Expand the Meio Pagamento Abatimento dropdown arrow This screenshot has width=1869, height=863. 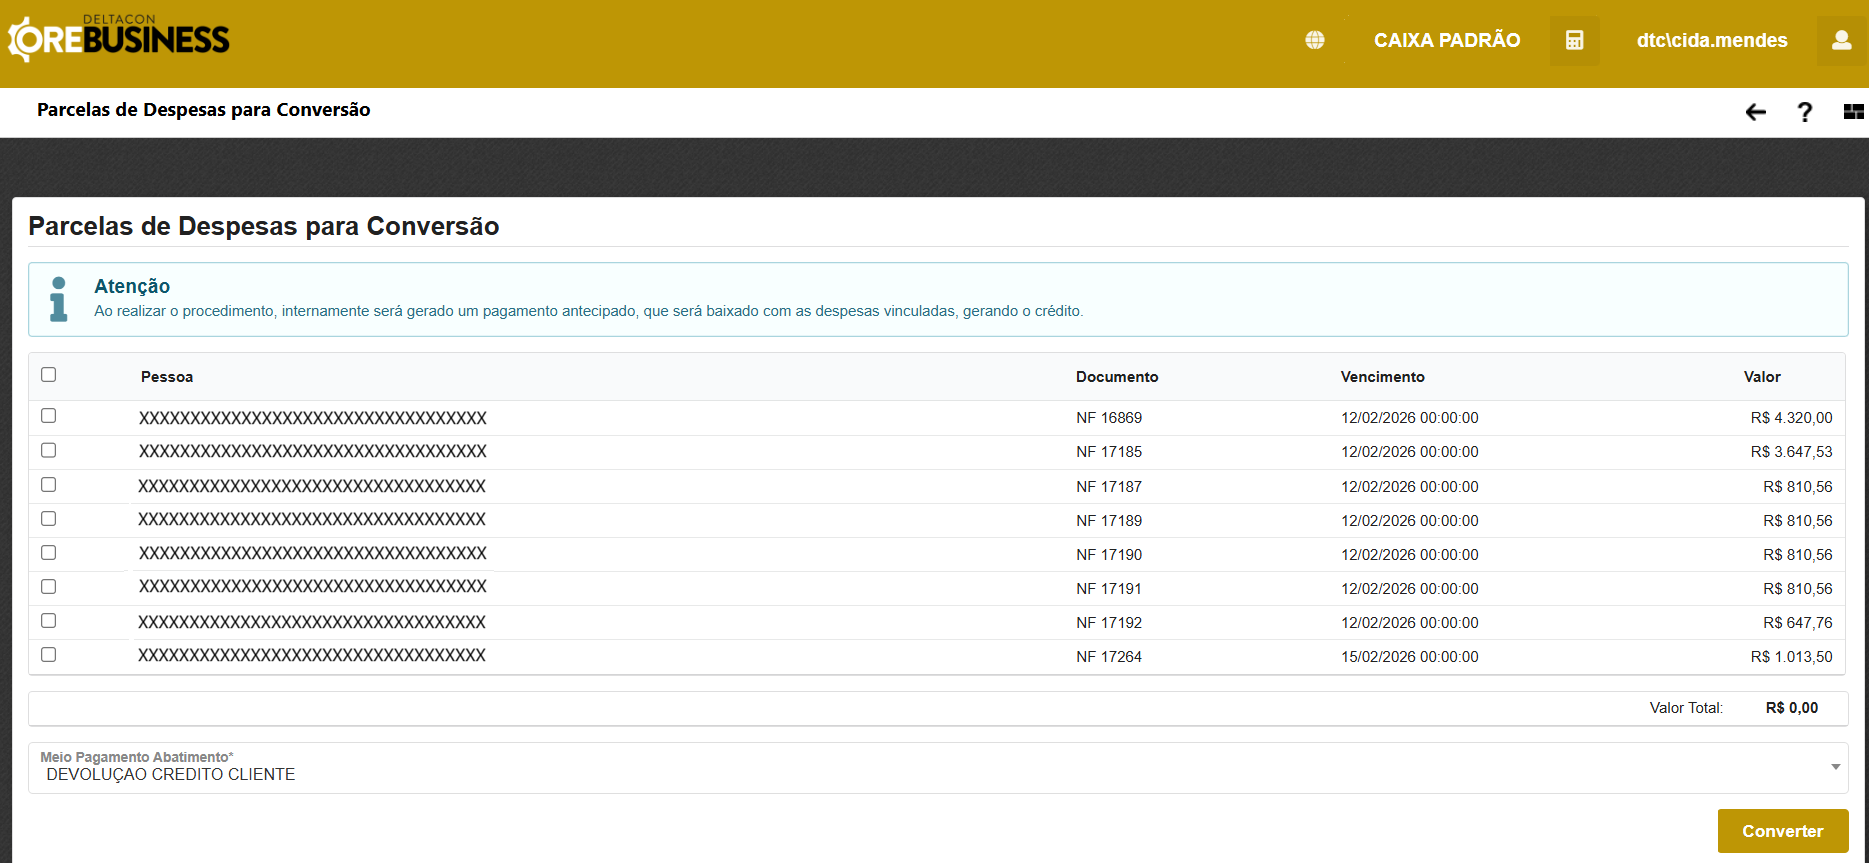[1835, 767]
